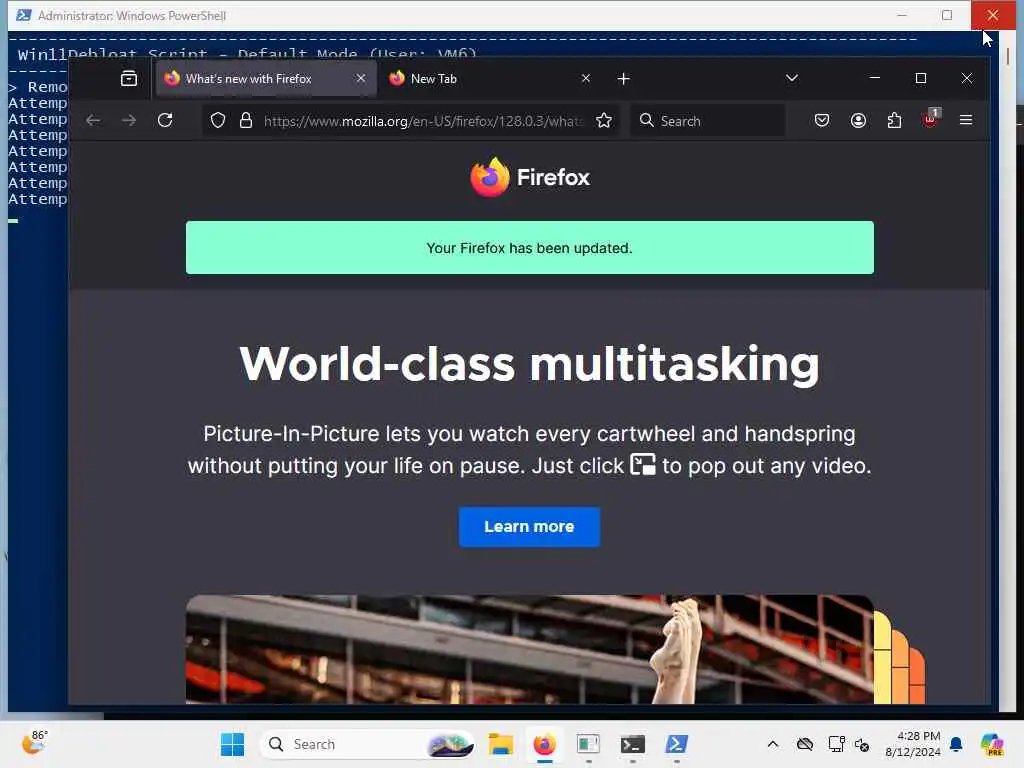
Task: View site security padlock information
Action: click(x=246, y=121)
